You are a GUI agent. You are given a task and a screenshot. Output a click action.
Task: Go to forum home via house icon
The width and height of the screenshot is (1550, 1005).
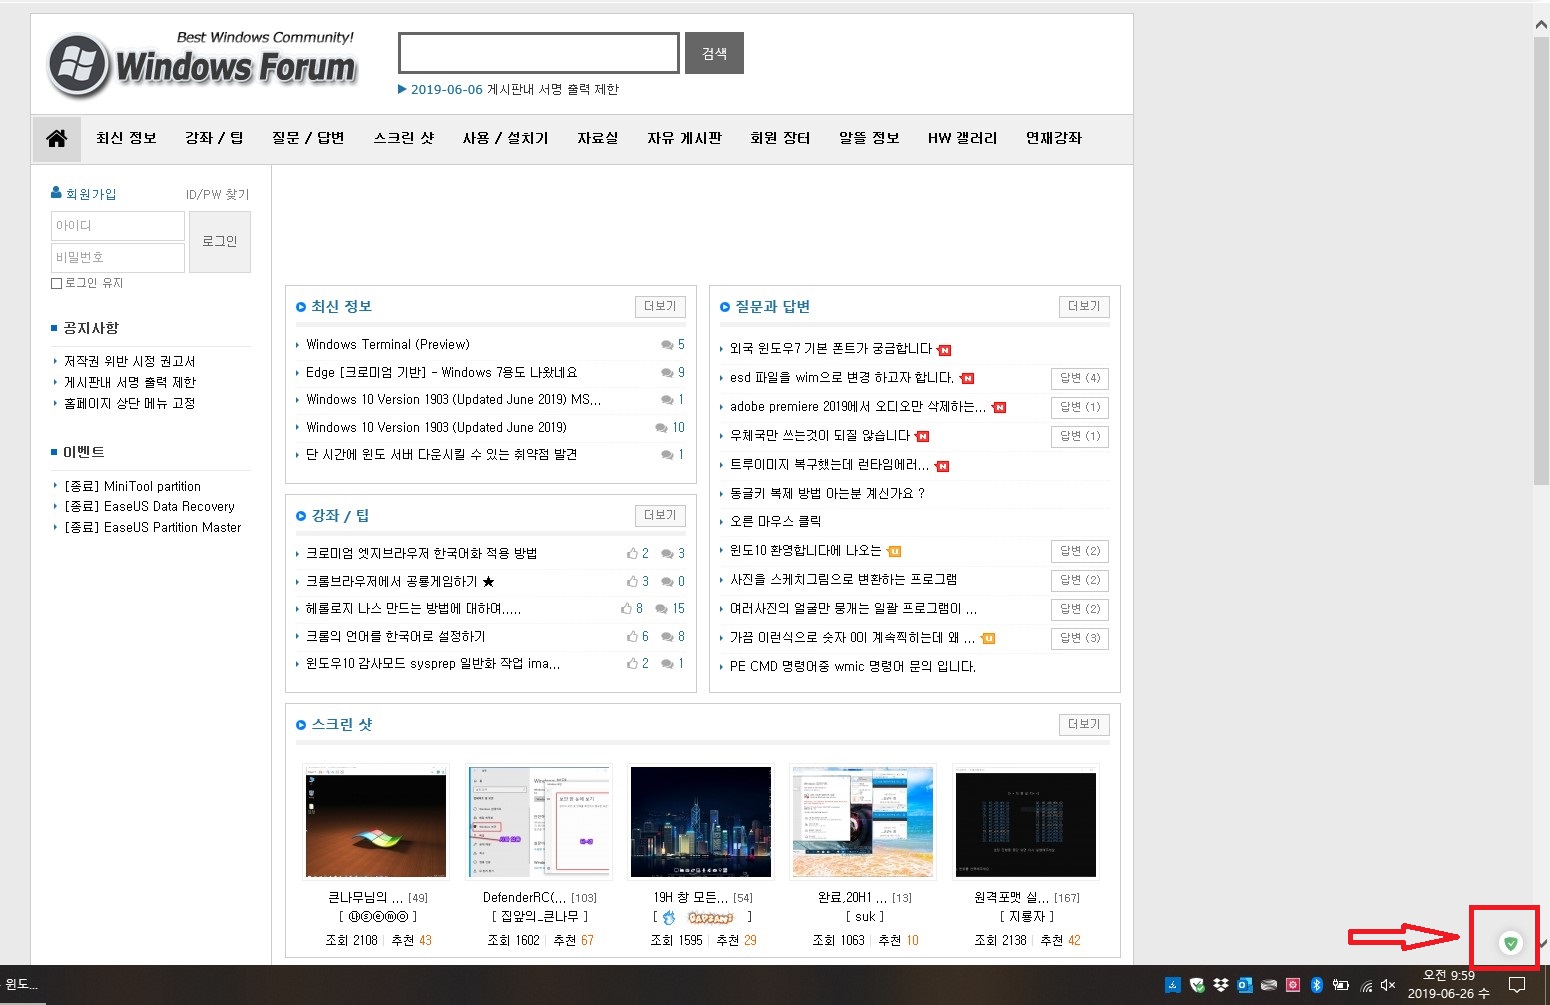57,138
